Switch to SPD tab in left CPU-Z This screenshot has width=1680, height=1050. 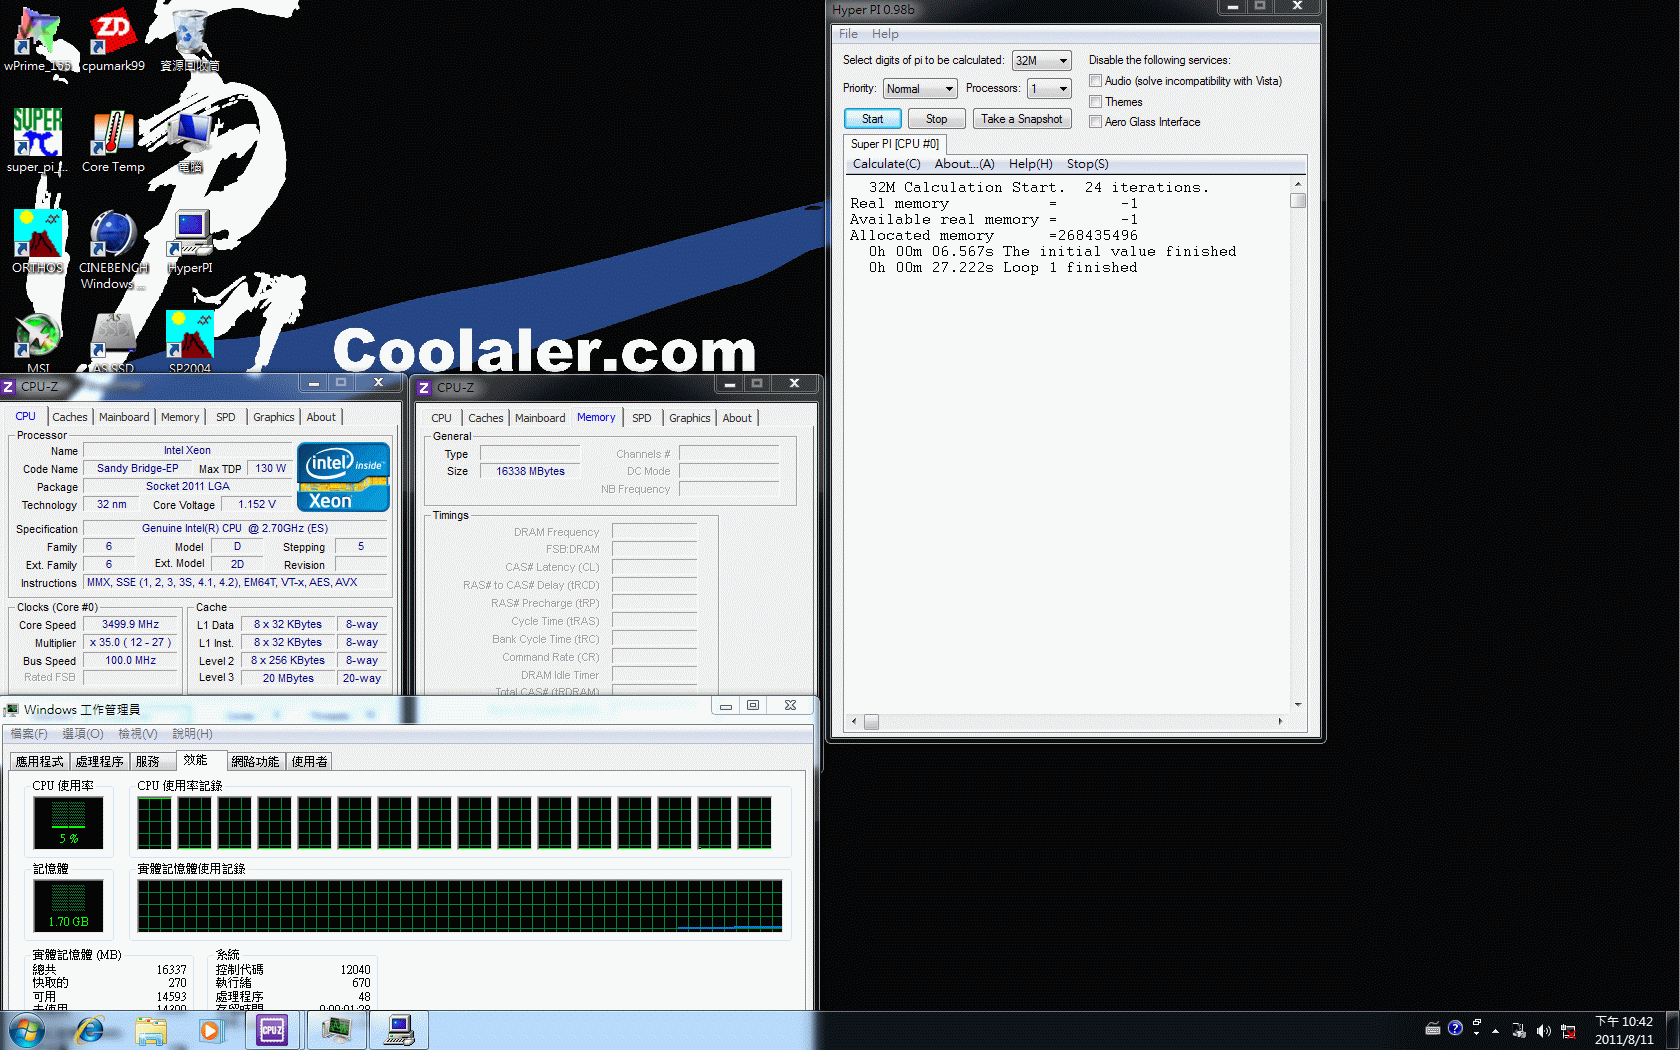coord(226,417)
